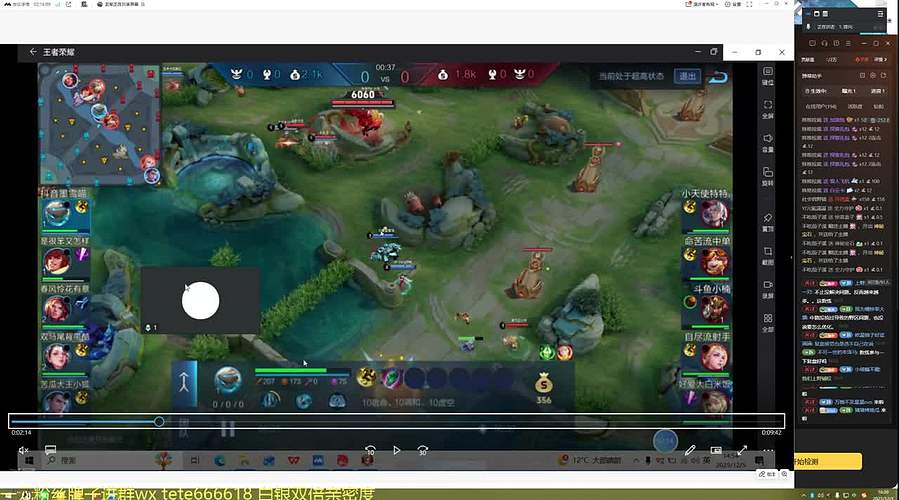Viewport: 899px width, 500px height.
Task: Seek using the video progress slider handle
Action: click(x=159, y=421)
